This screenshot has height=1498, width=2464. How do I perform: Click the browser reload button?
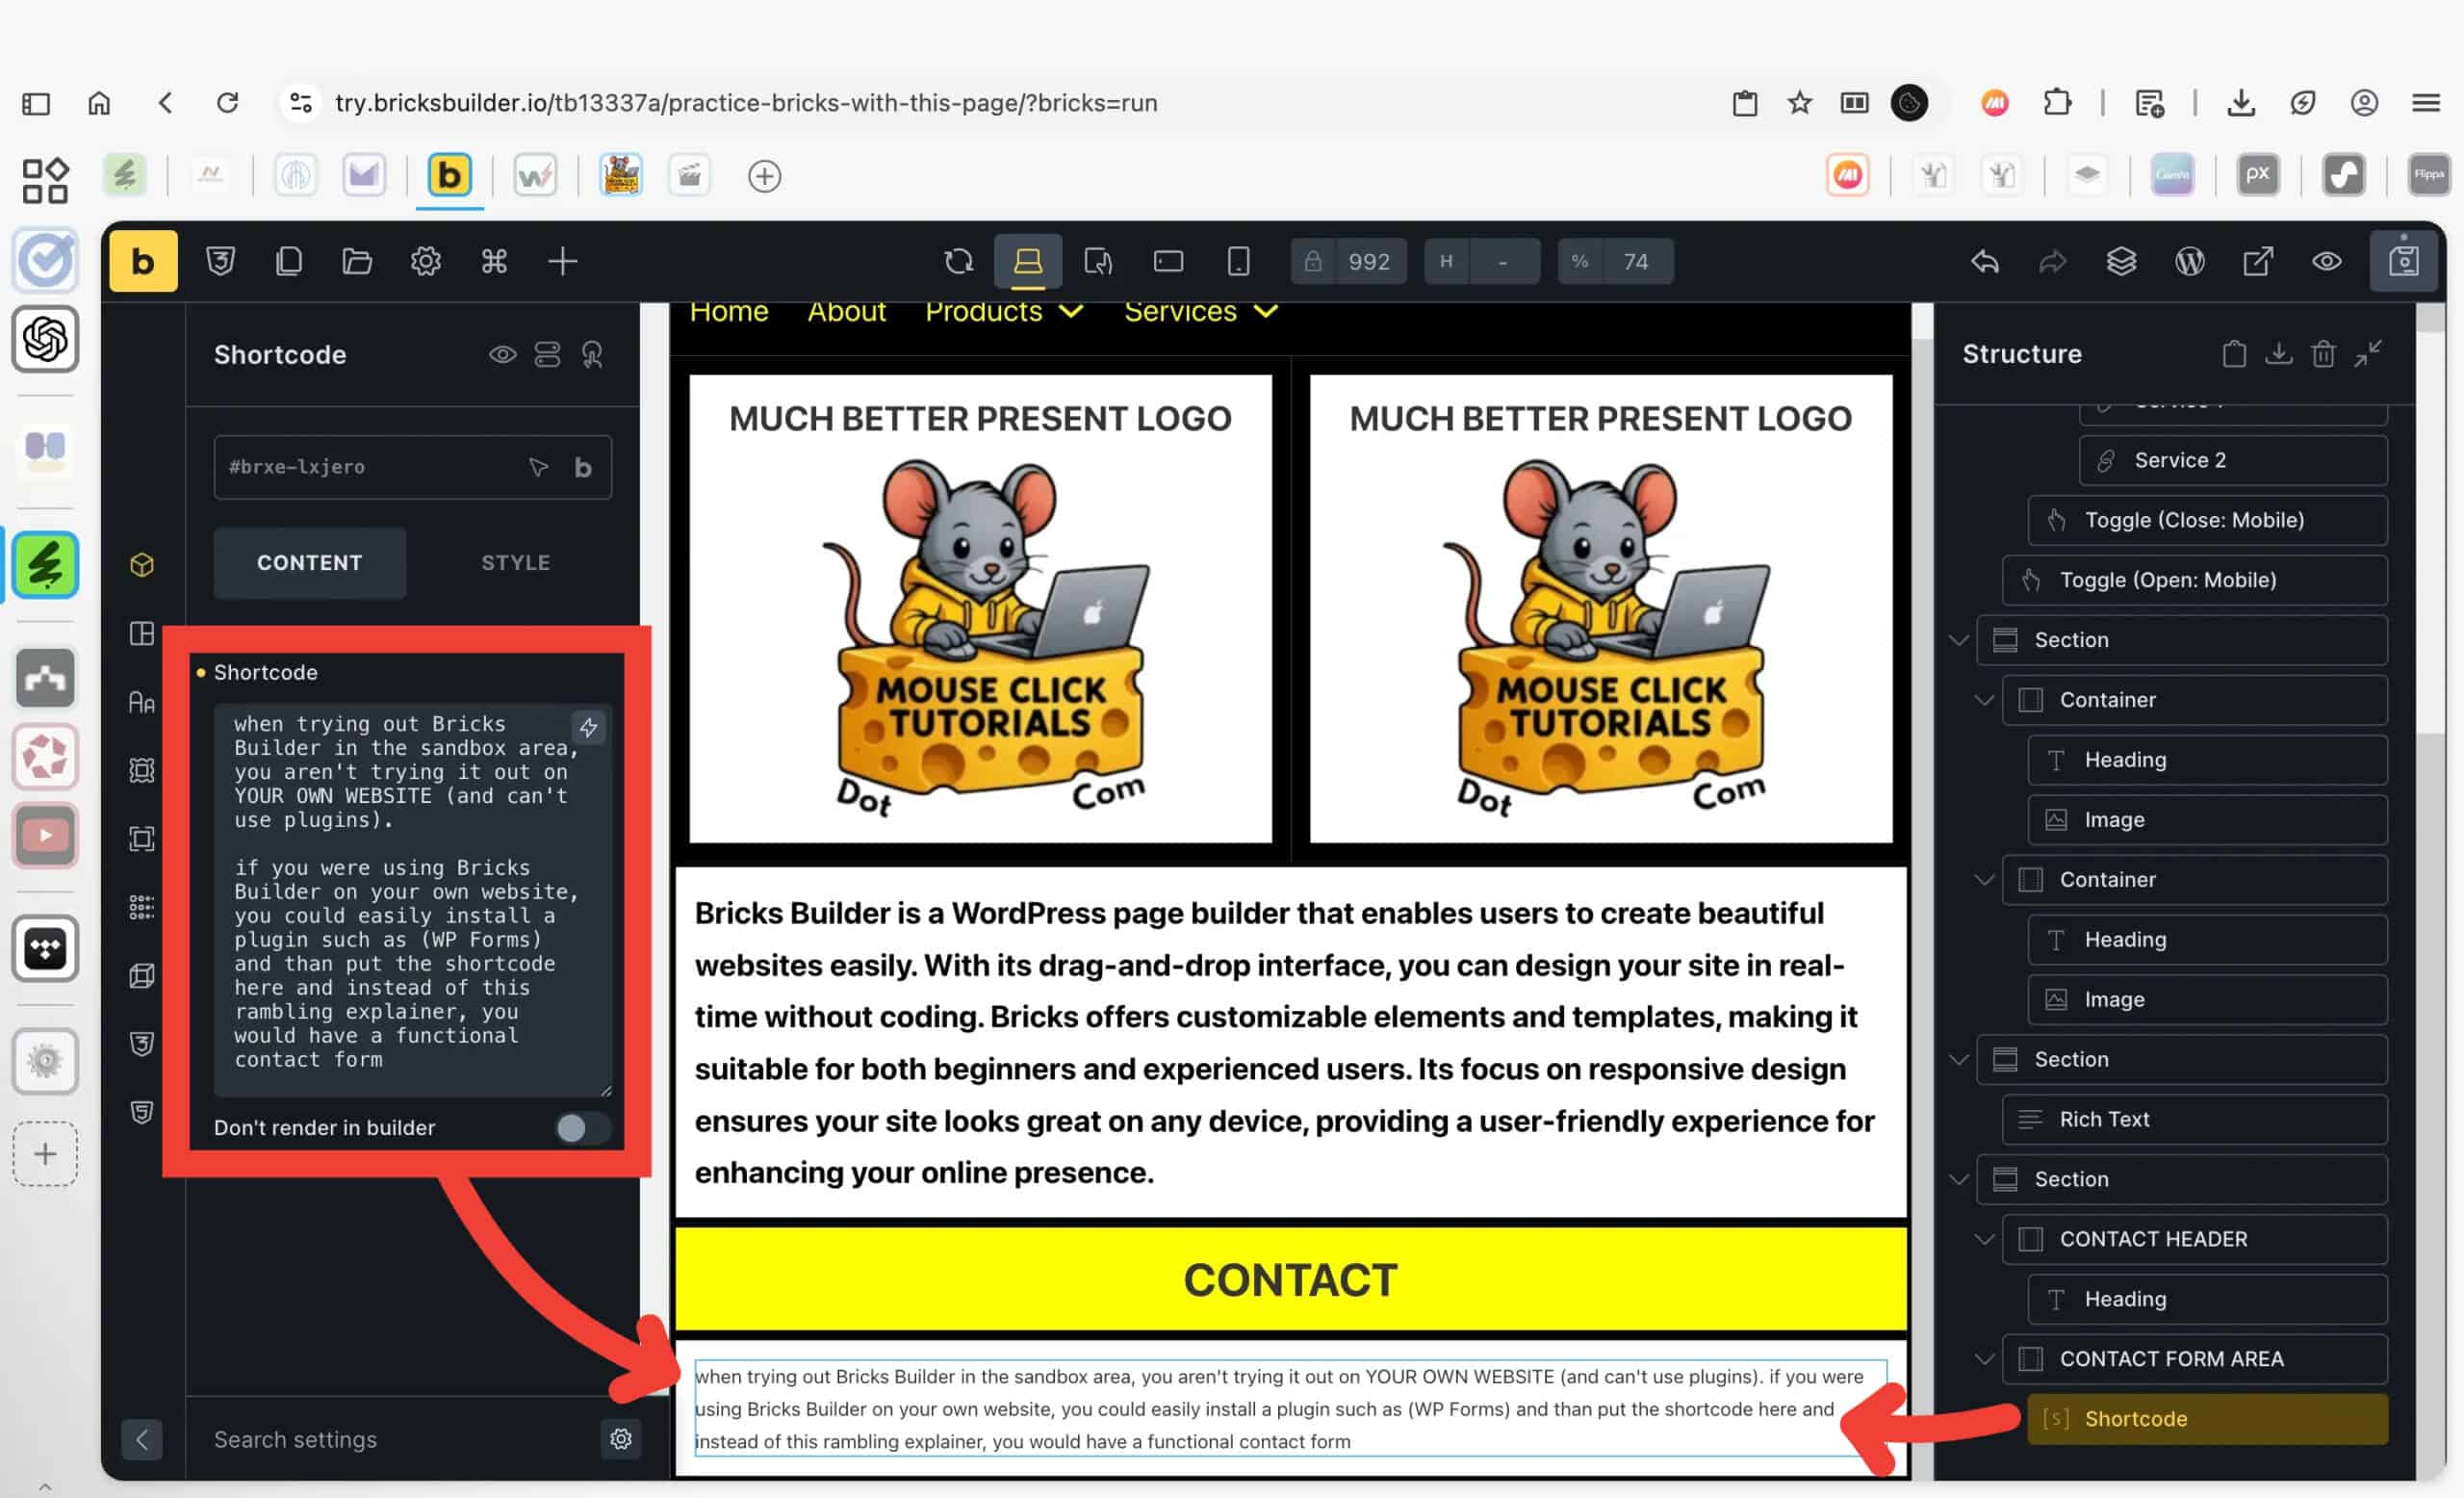point(228,103)
